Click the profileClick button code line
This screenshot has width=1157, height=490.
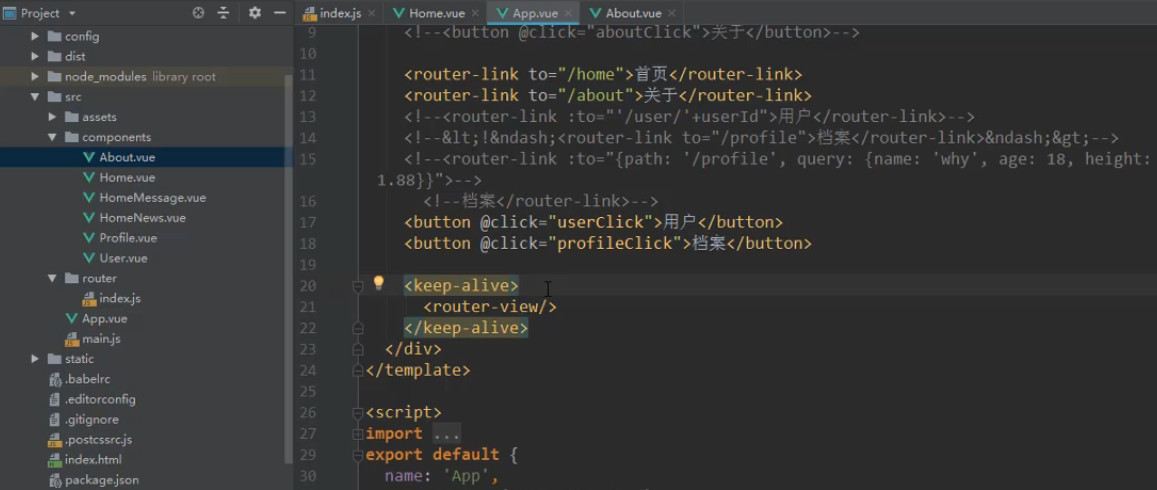[608, 244]
